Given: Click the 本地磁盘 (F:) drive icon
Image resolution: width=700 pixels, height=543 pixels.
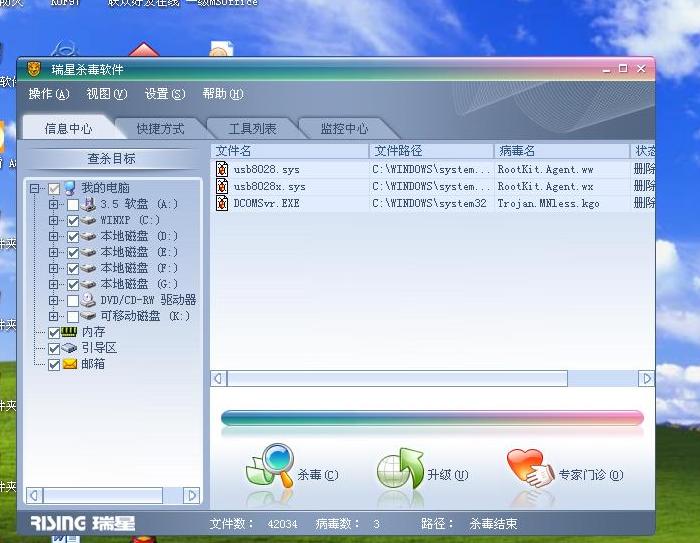Looking at the screenshot, I should point(88,268).
